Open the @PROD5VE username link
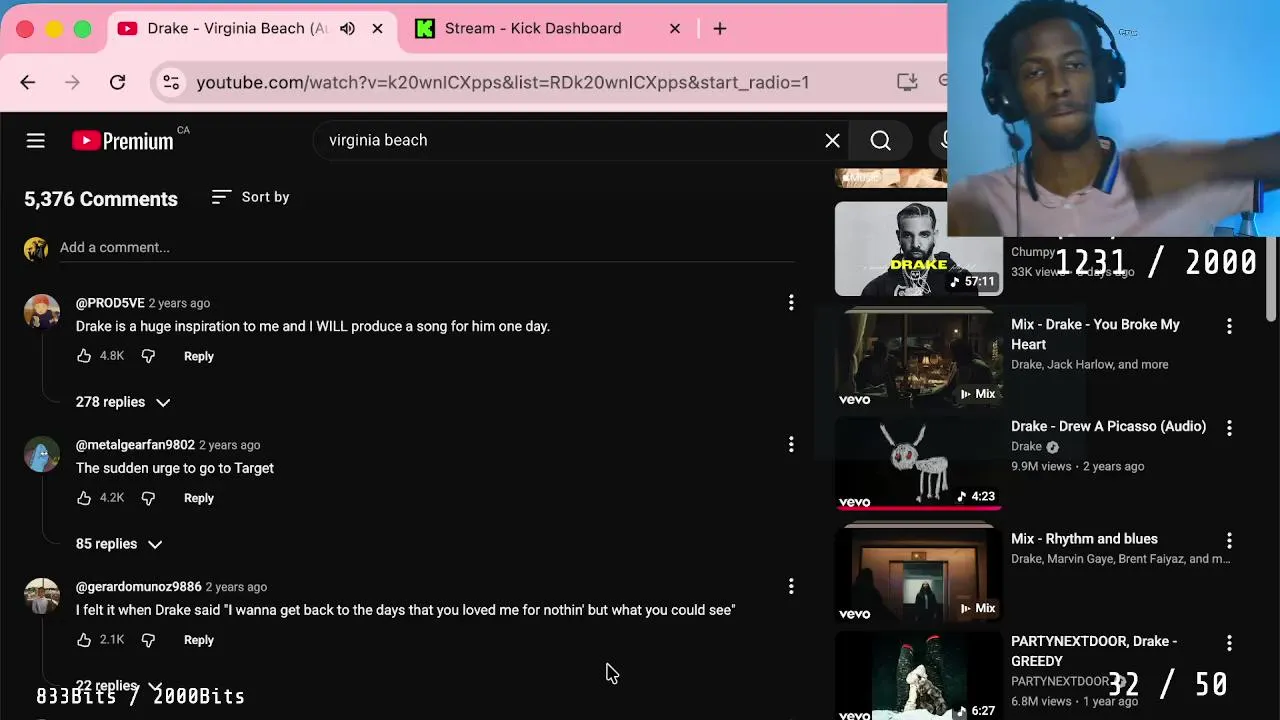 tap(110, 303)
